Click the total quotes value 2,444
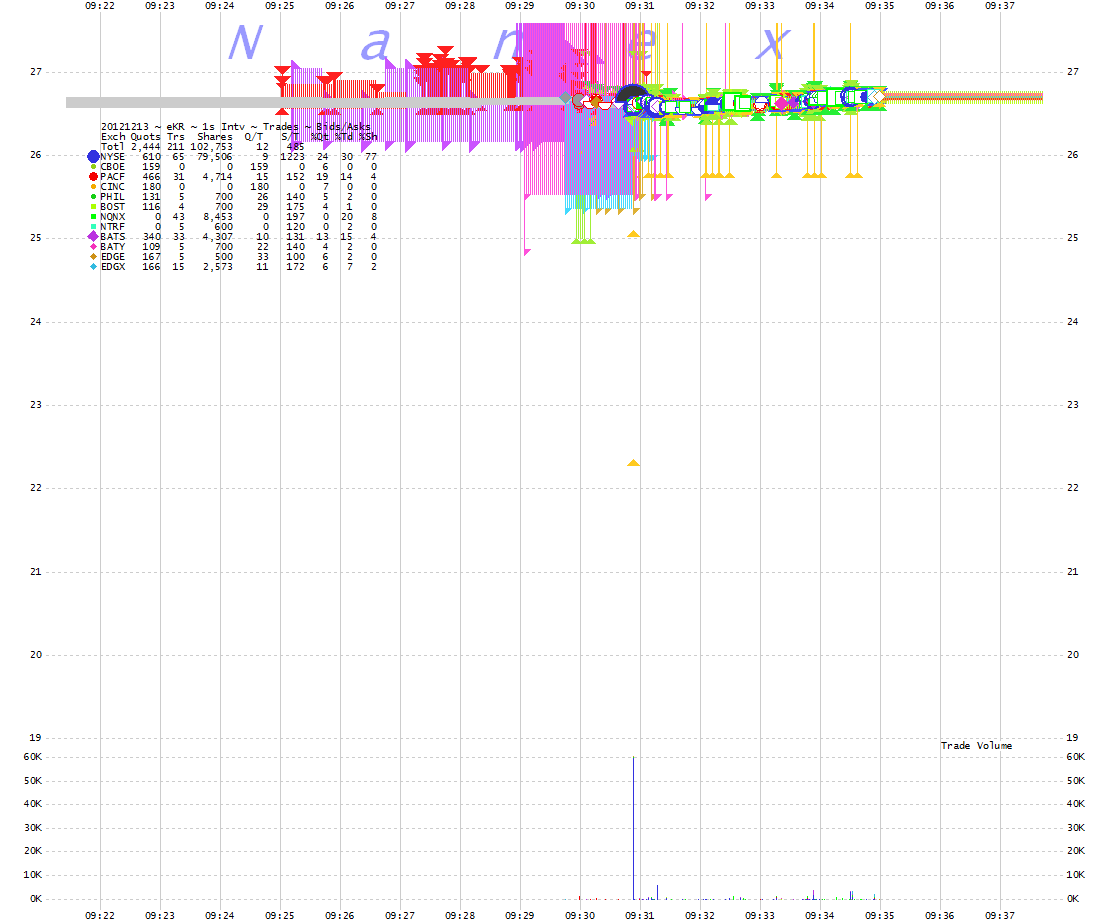Screen dimensions: 1109x922 point(146,146)
